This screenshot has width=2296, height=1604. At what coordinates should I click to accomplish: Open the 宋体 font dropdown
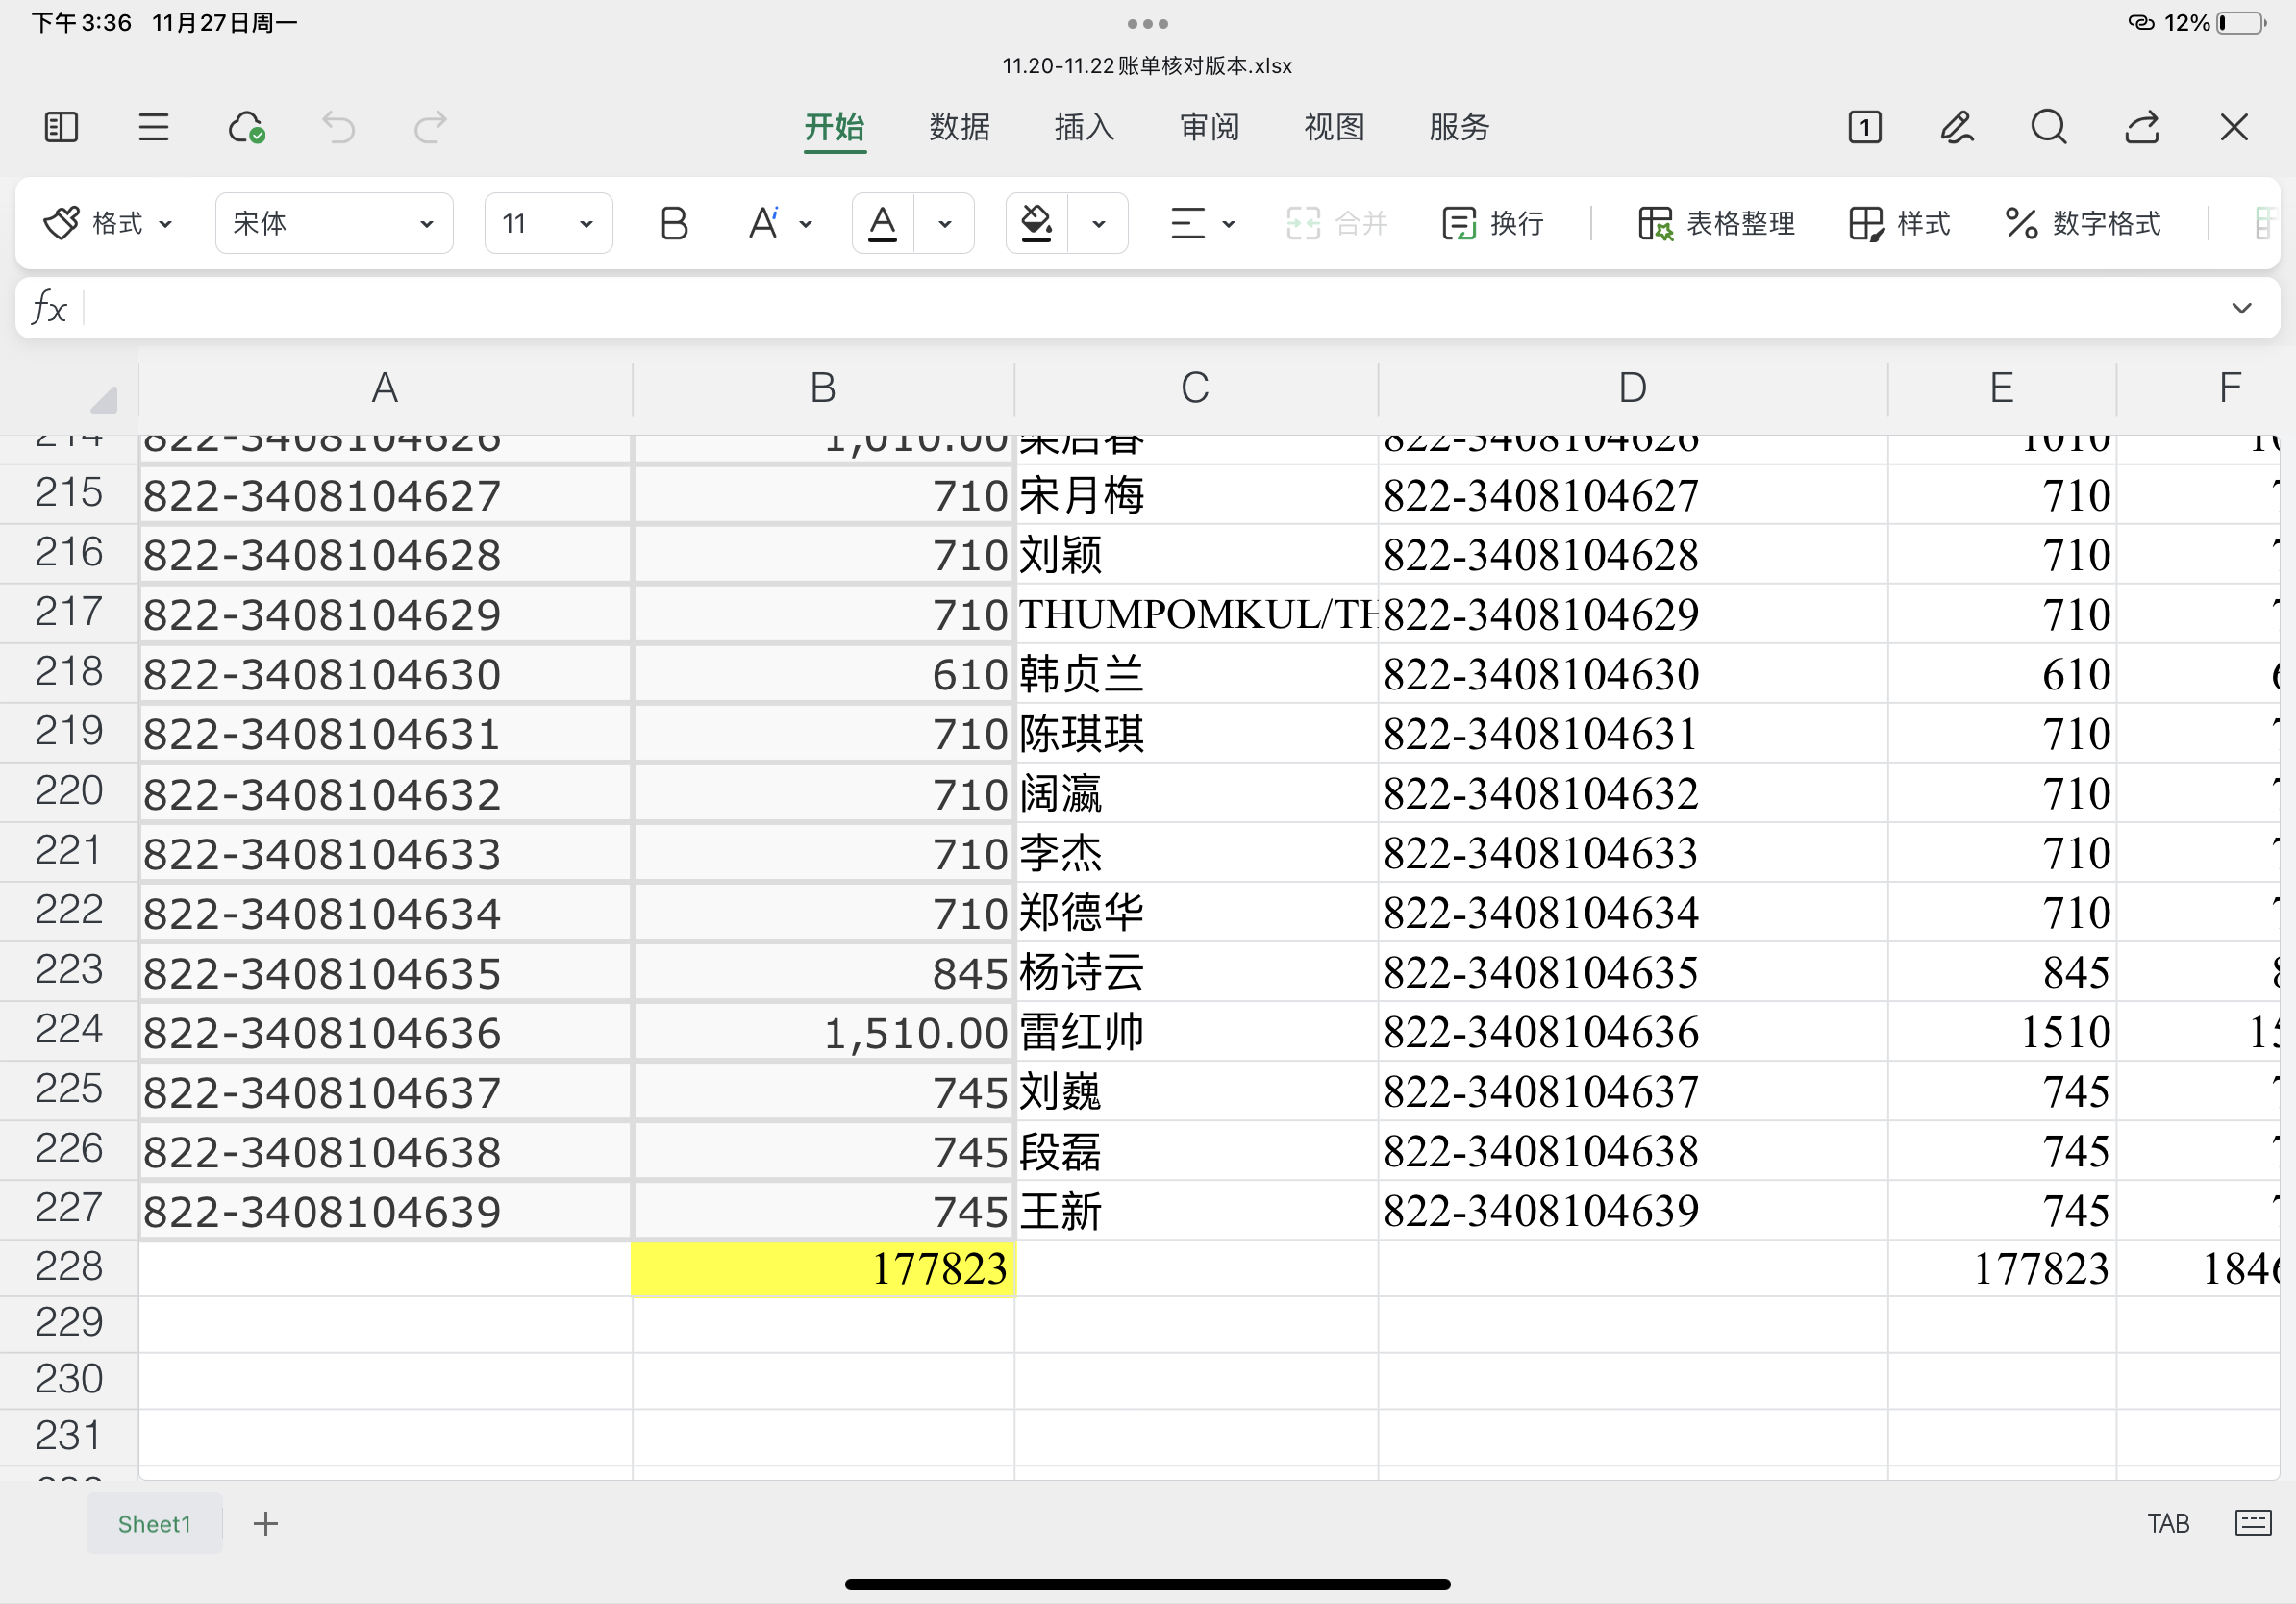[333, 223]
